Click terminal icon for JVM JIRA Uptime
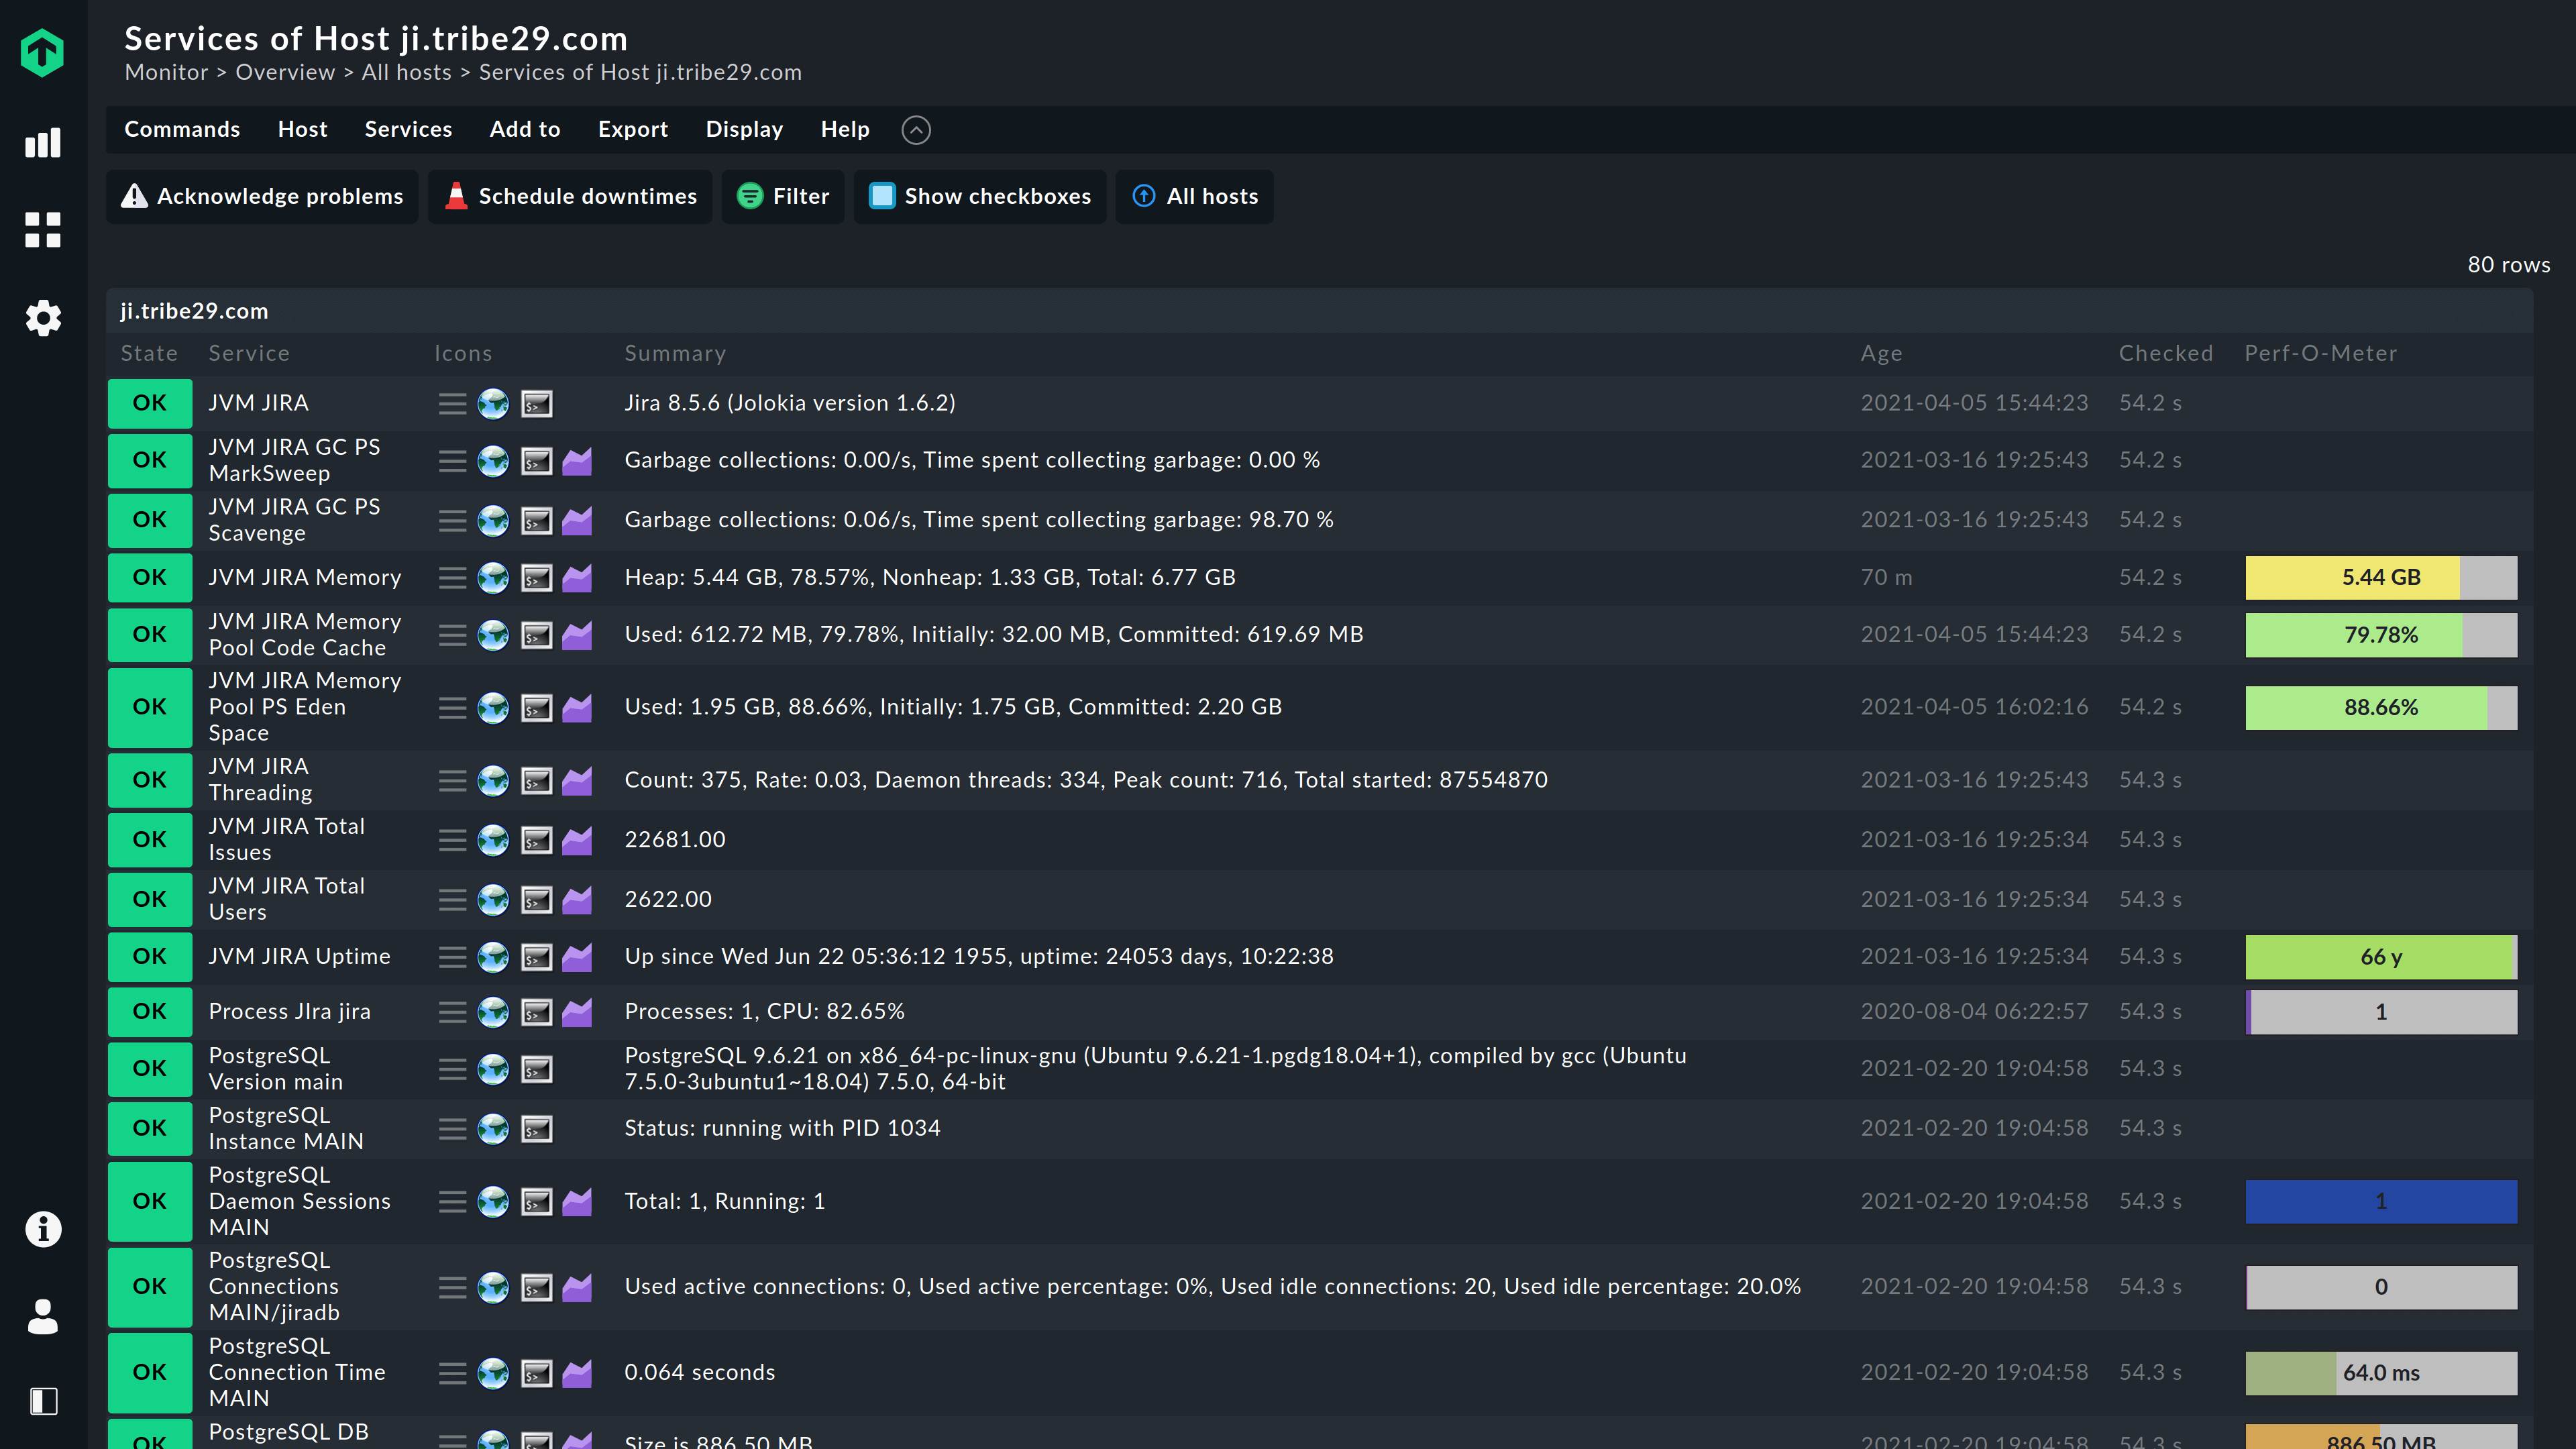 [537, 957]
